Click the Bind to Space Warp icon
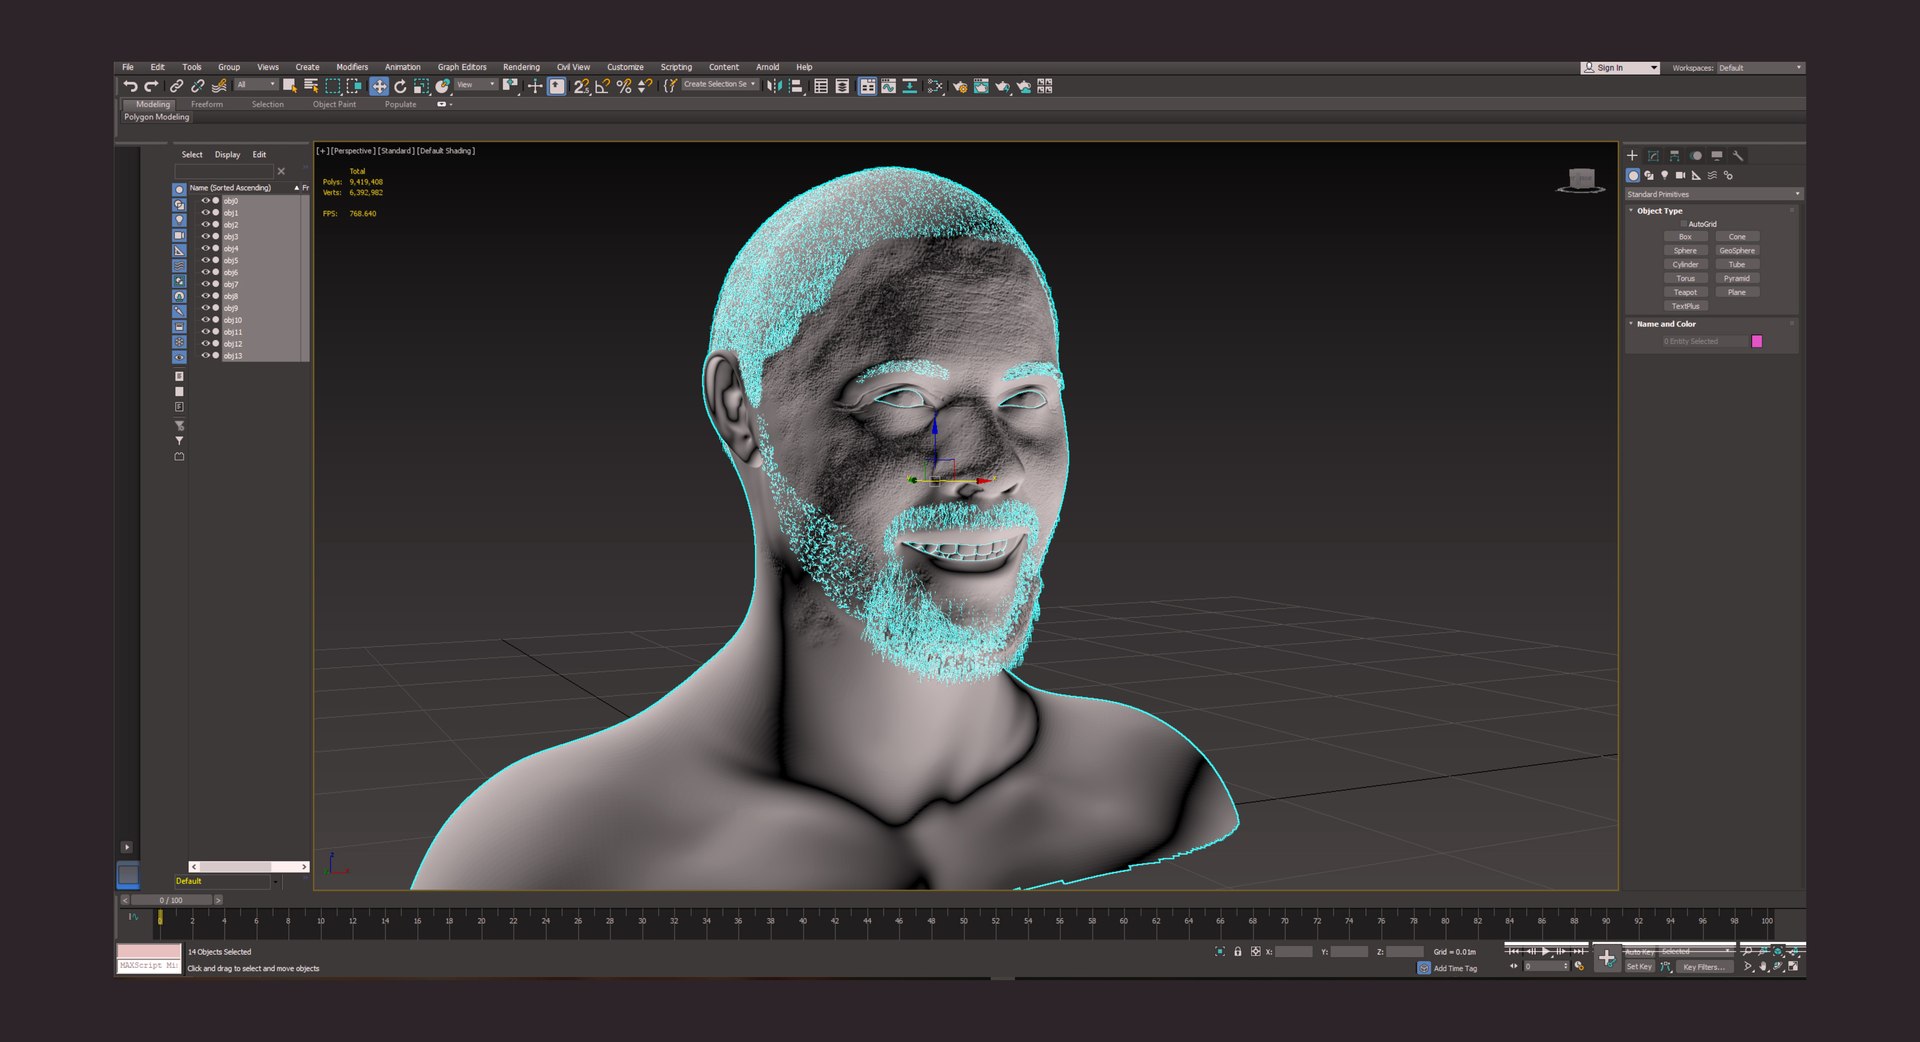Screen dimensions: 1920x1042 tap(219, 86)
